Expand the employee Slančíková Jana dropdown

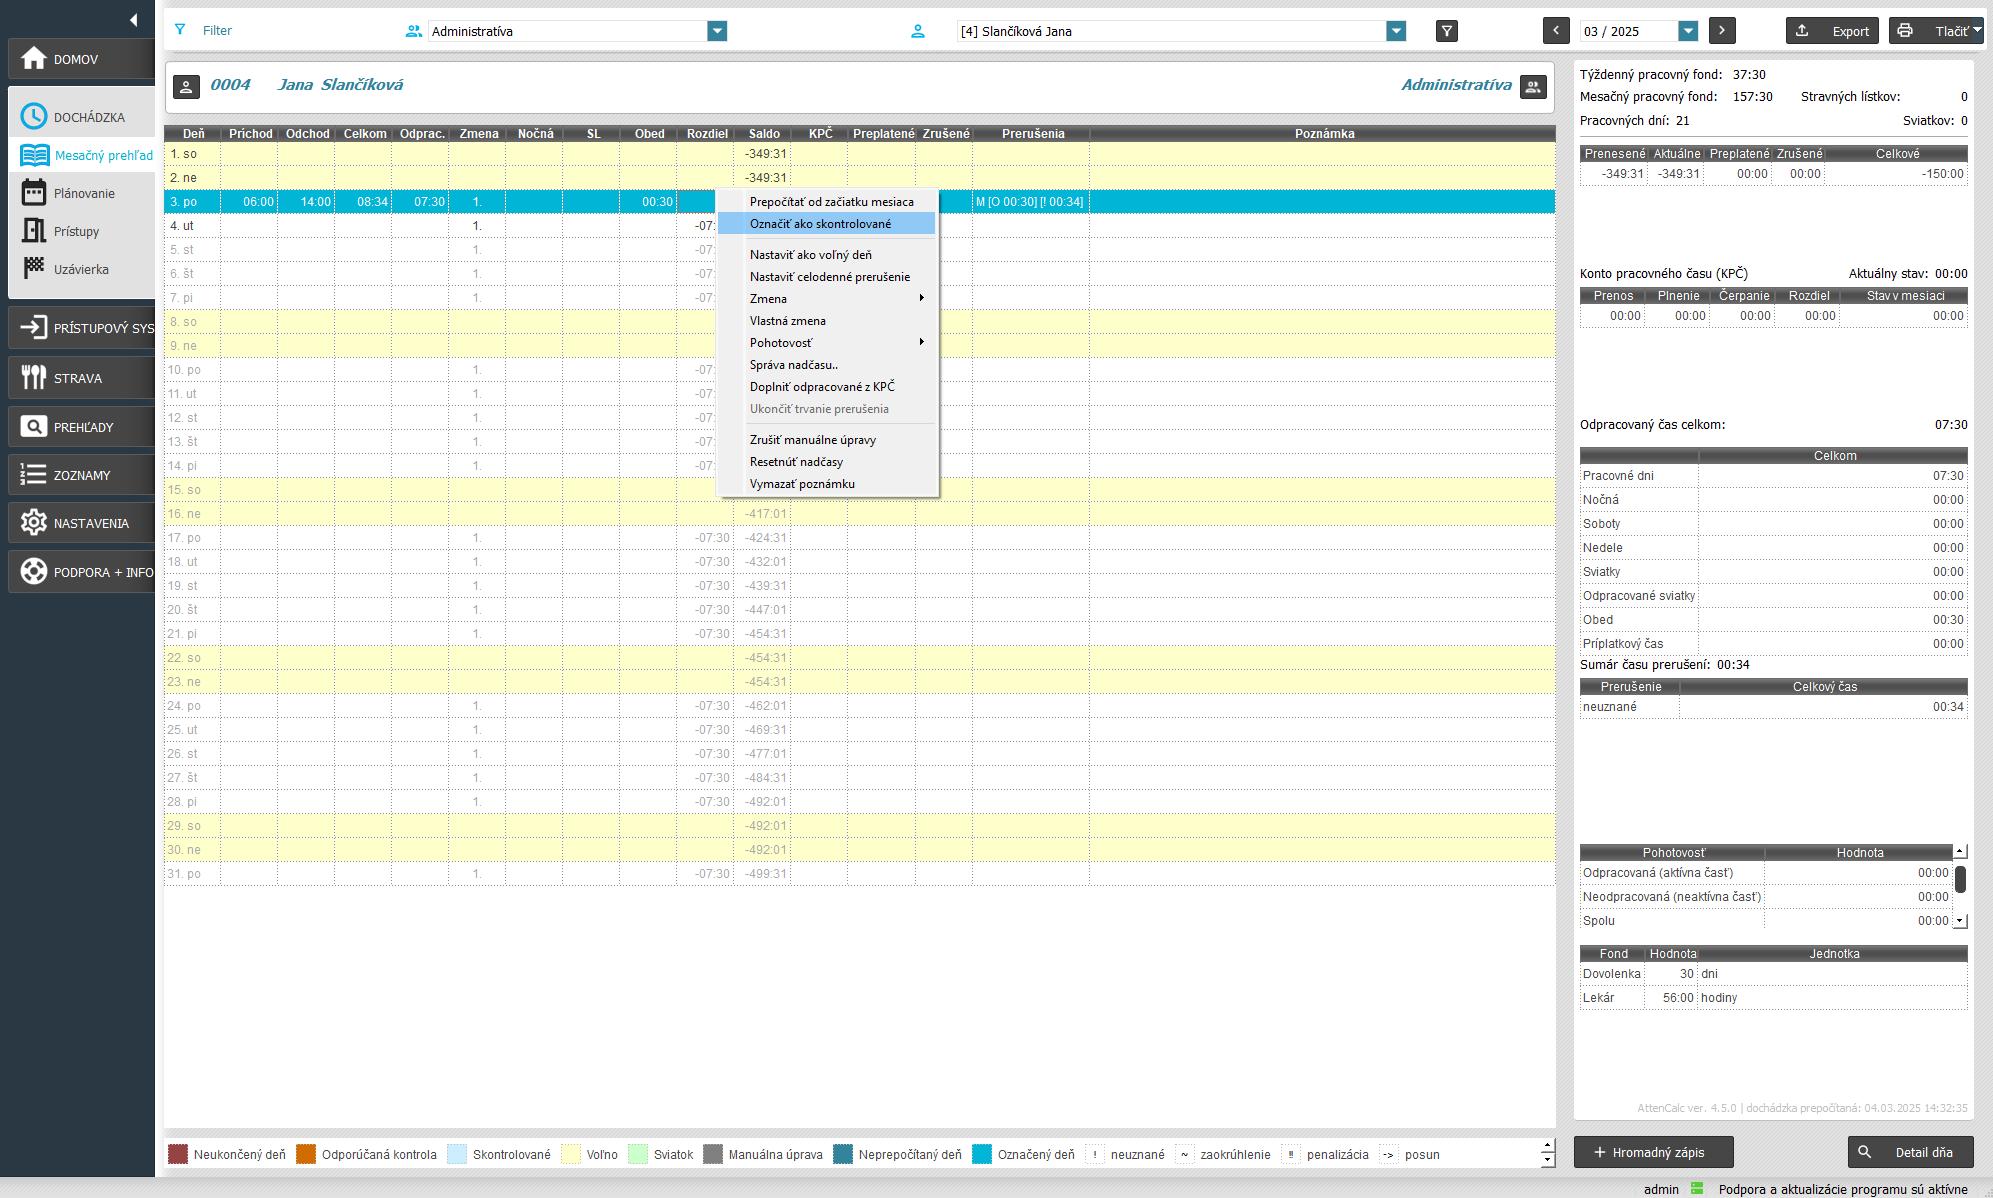(1396, 31)
